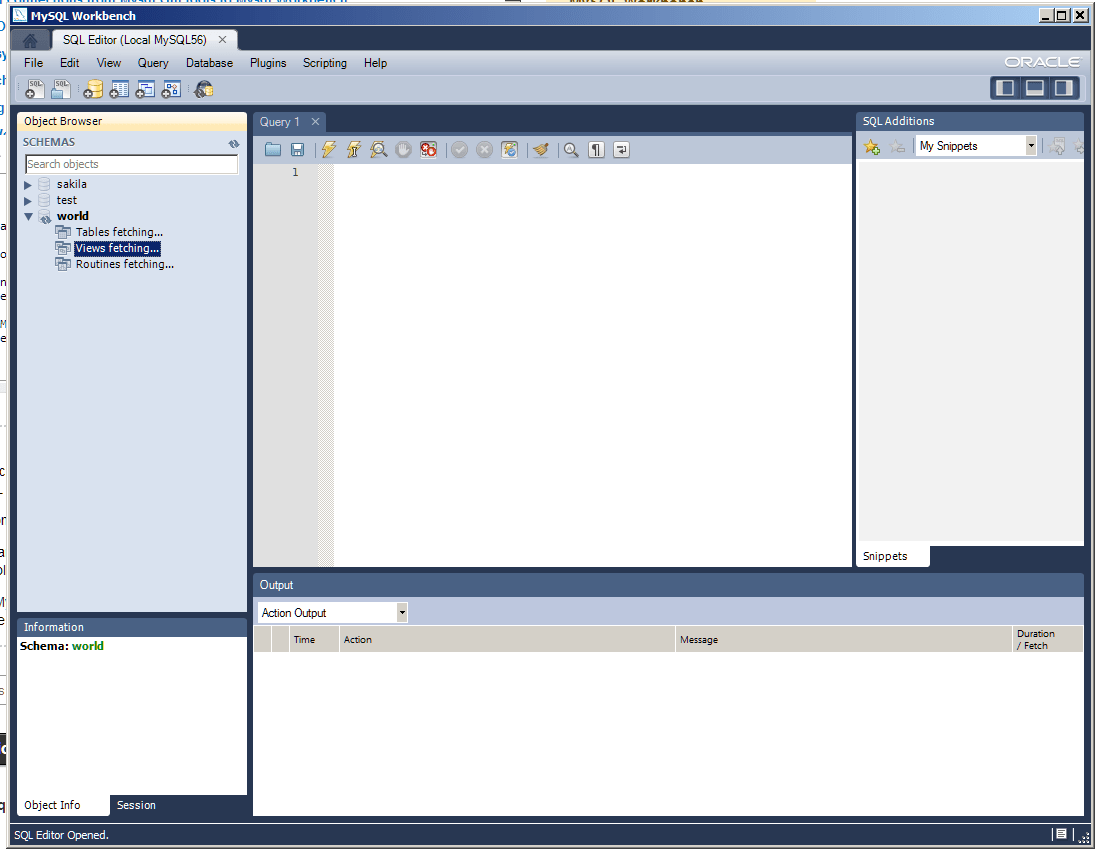Screen dimensions: 1098x852
Task: Toggle invisible characters display
Action: 596,149
